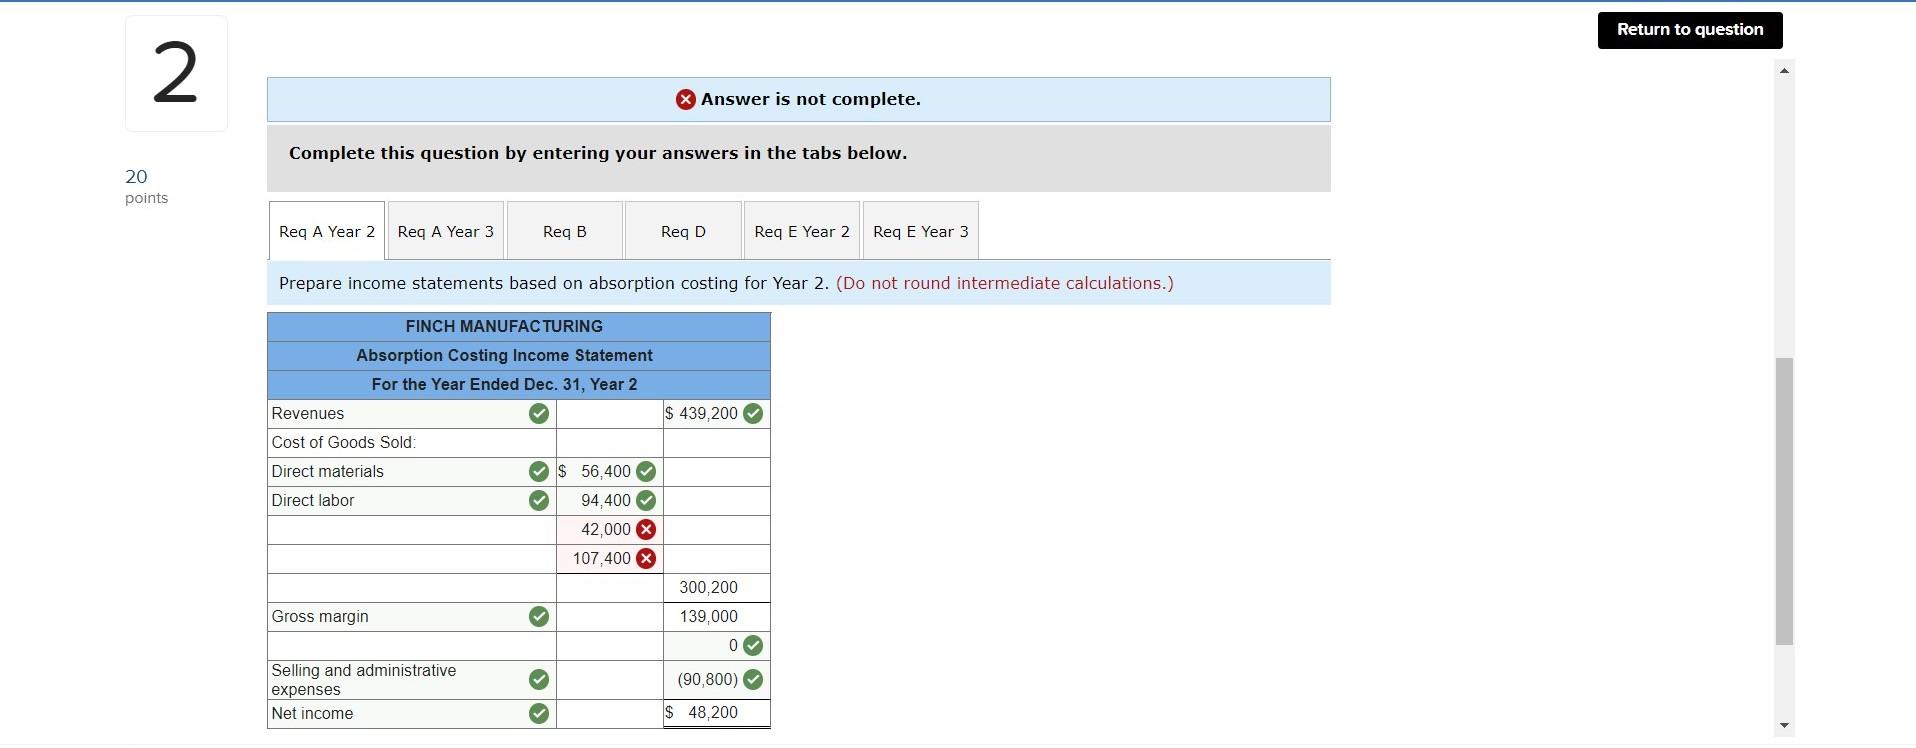Click 'For the Year Ended Dec. 31, Year 2'
Viewport: 1916px width, 748px height.
[x=504, y=385]
